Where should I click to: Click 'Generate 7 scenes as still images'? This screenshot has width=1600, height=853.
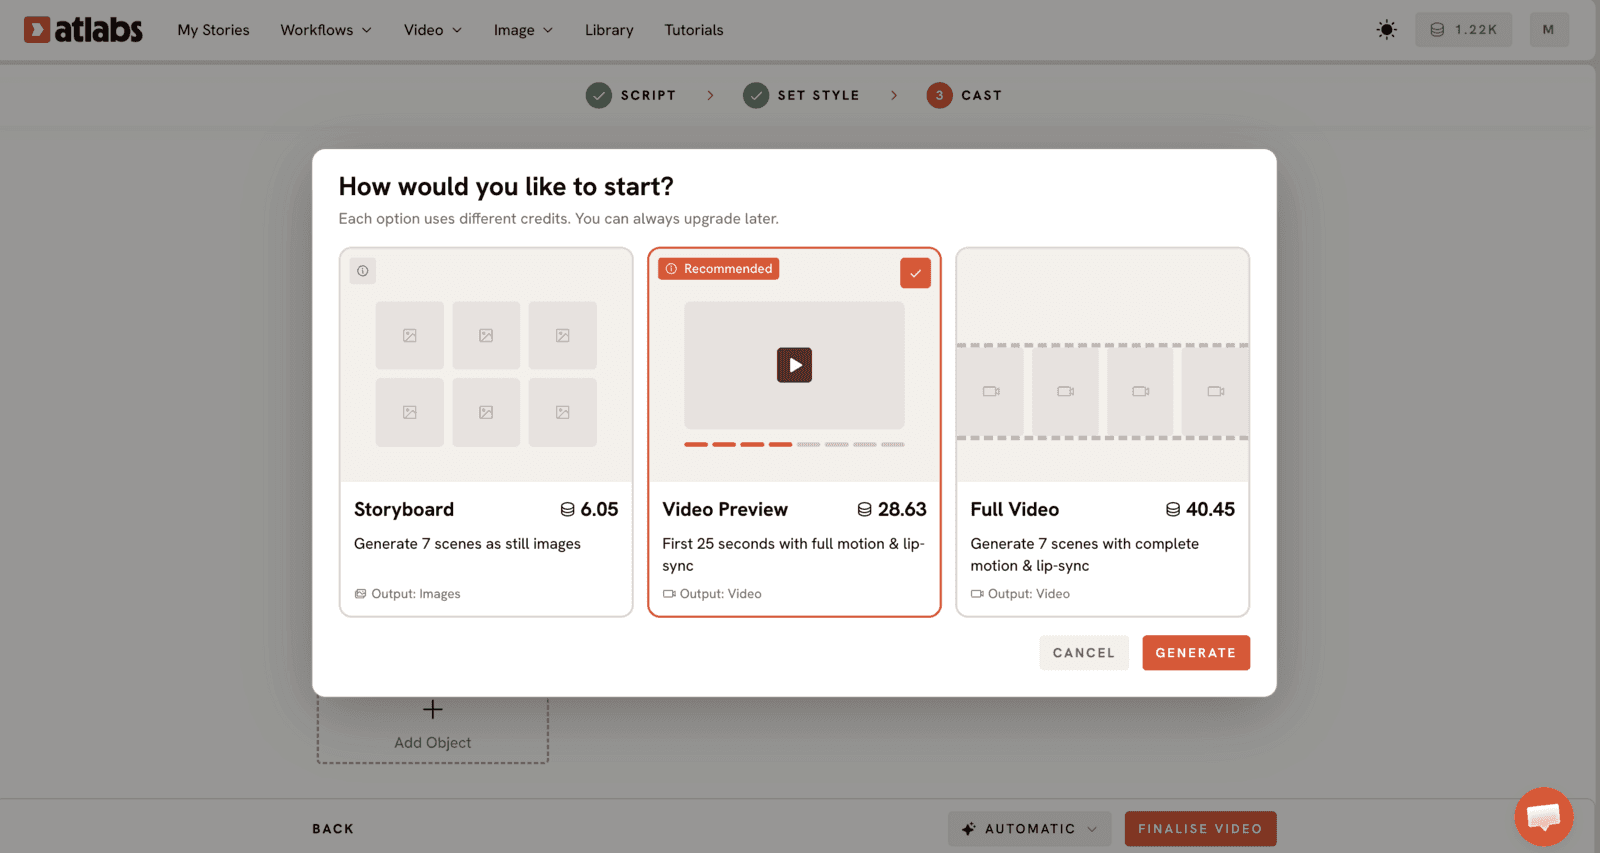[467, 544]
